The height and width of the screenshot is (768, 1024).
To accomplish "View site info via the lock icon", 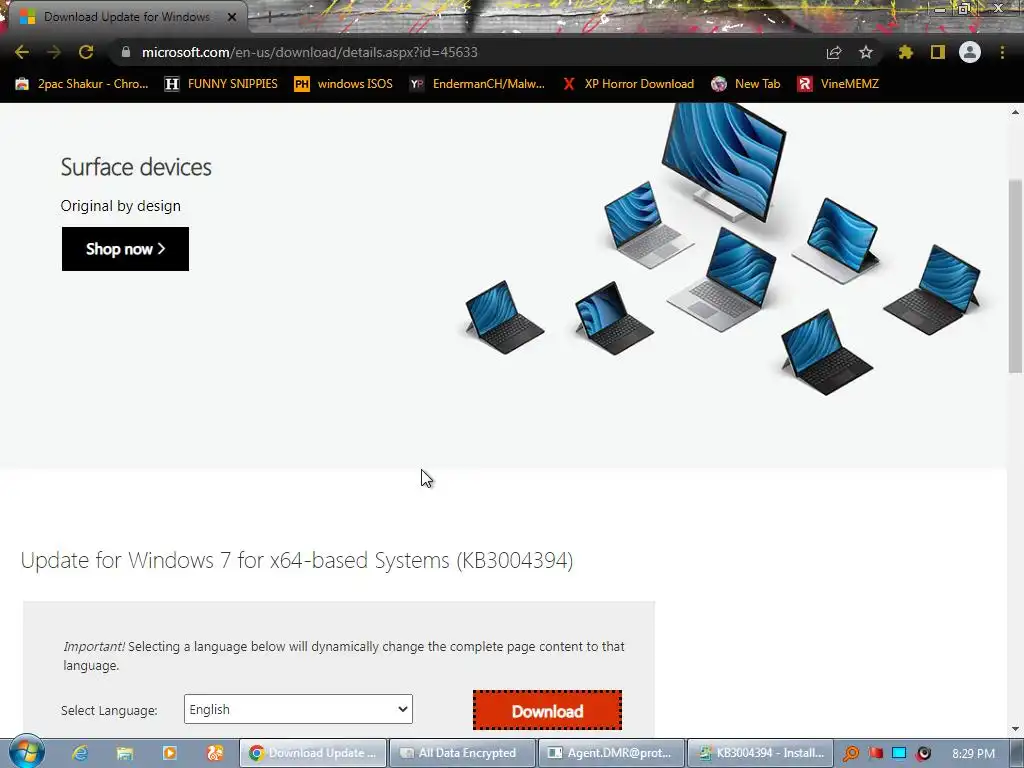I will tap(126, 52).
